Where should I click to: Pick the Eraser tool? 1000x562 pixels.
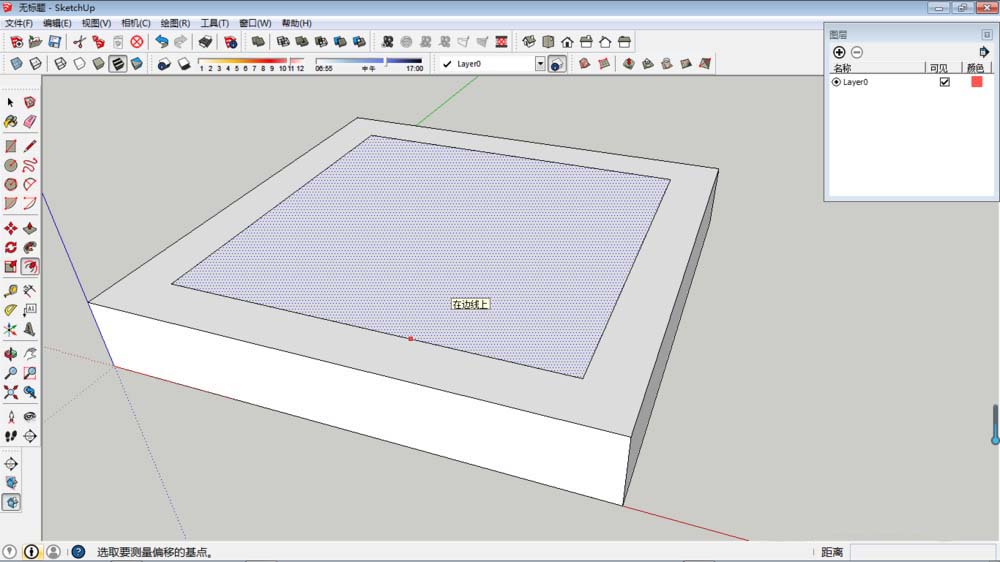click(30, 121)
